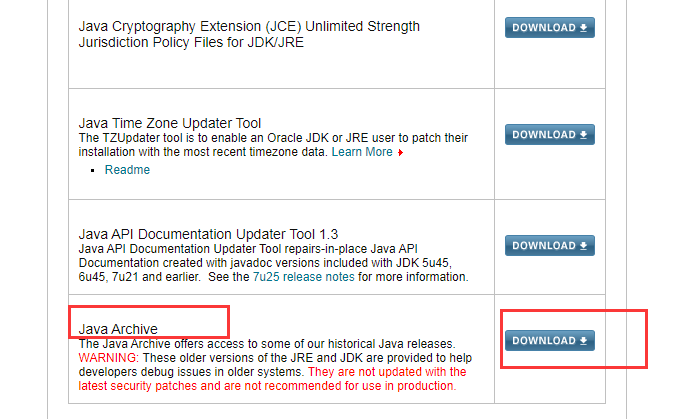This screenshot has height=419, width=686.
Task: Open the Learn More link
Action: point(362,152)
